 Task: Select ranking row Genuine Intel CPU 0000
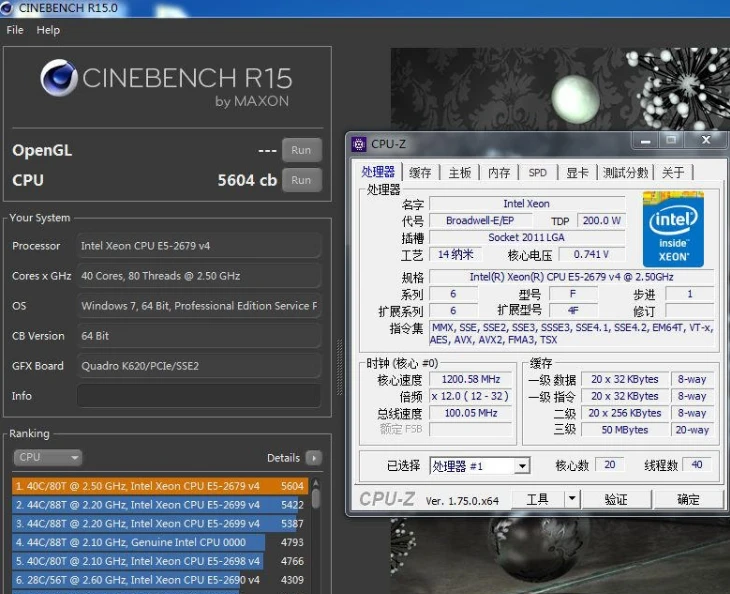click(160, 542)
